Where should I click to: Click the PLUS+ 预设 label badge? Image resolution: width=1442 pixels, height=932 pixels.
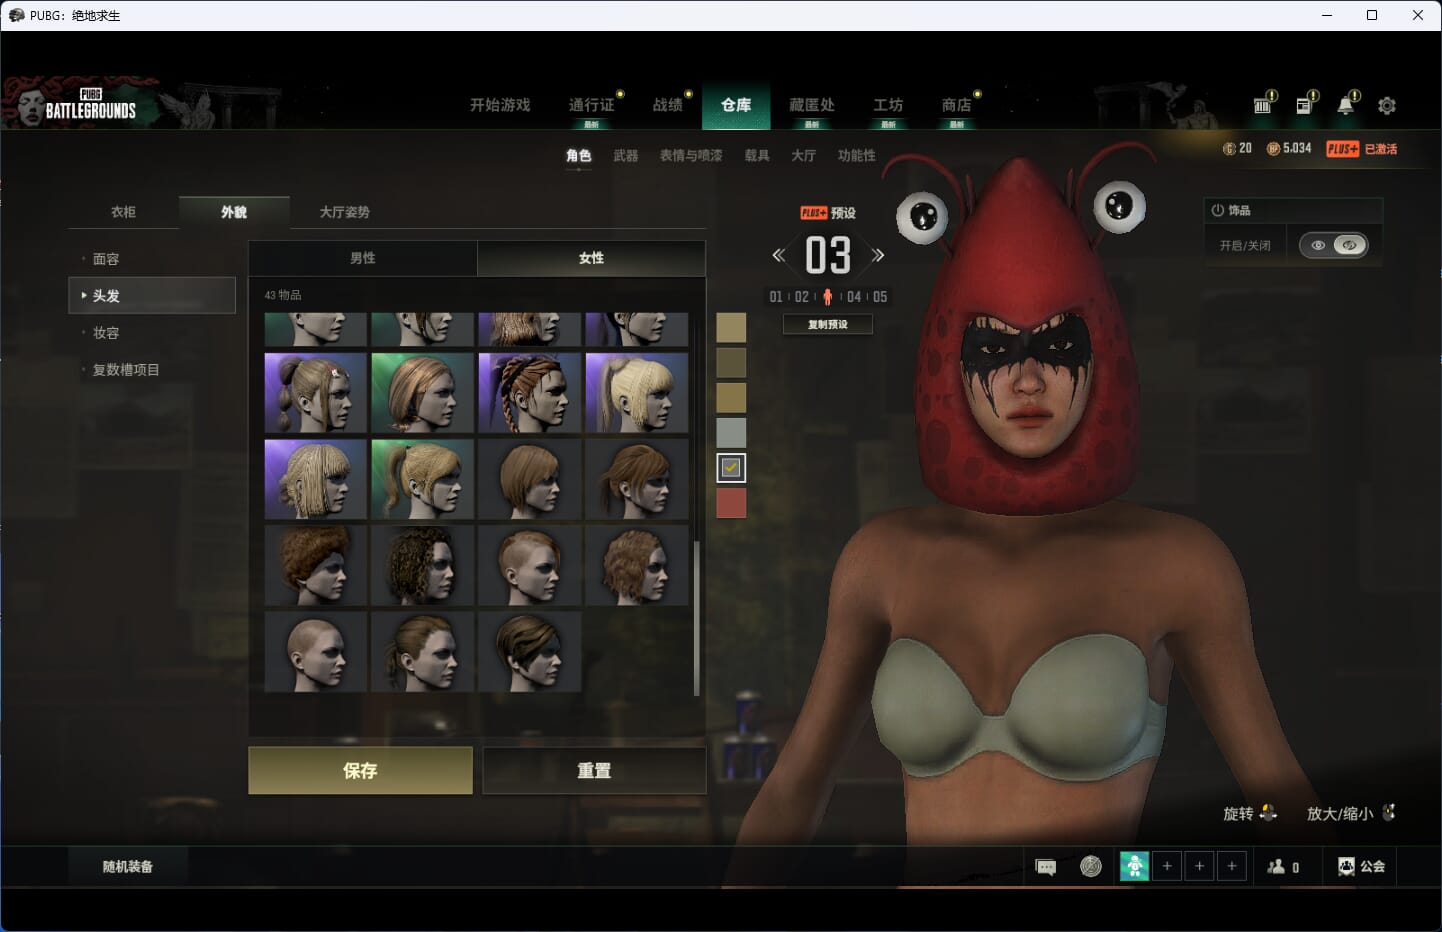(827, 213)
